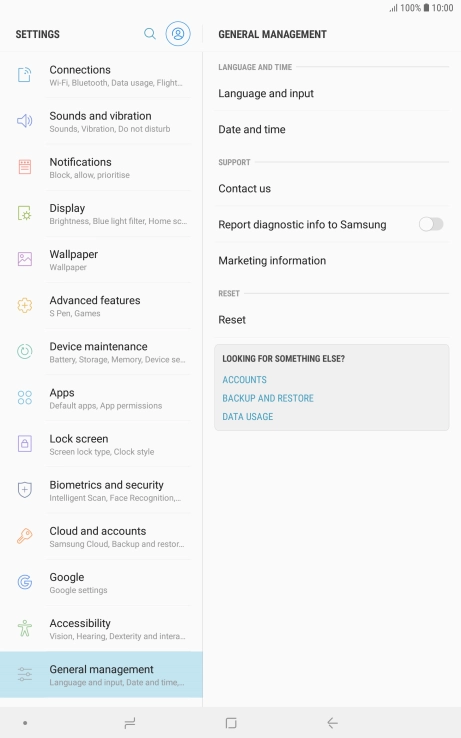This screenshot has height=738, width=461.
Task: Follow the ACCOUNTS link
Action: coord(244,379)
